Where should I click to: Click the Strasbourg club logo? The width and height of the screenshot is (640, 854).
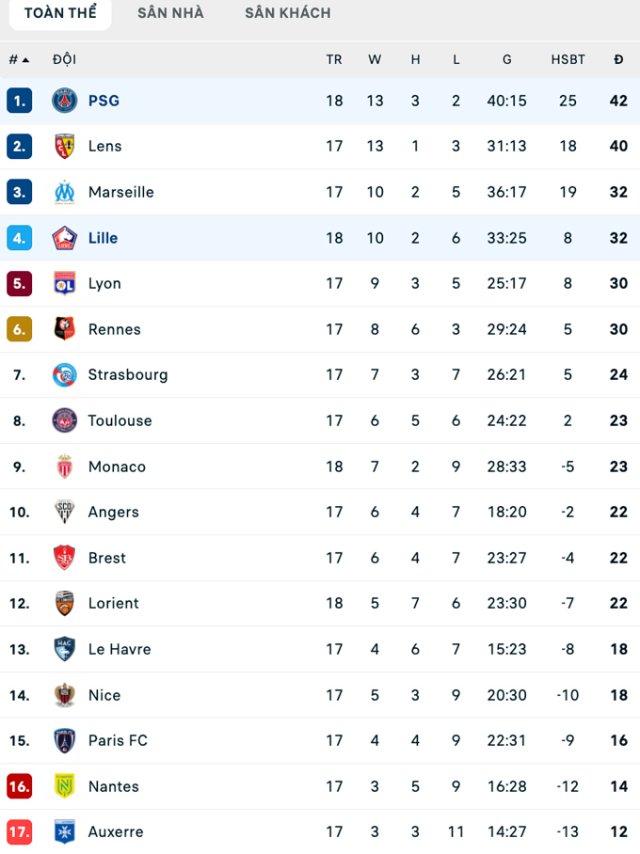[x=64, y=375]
